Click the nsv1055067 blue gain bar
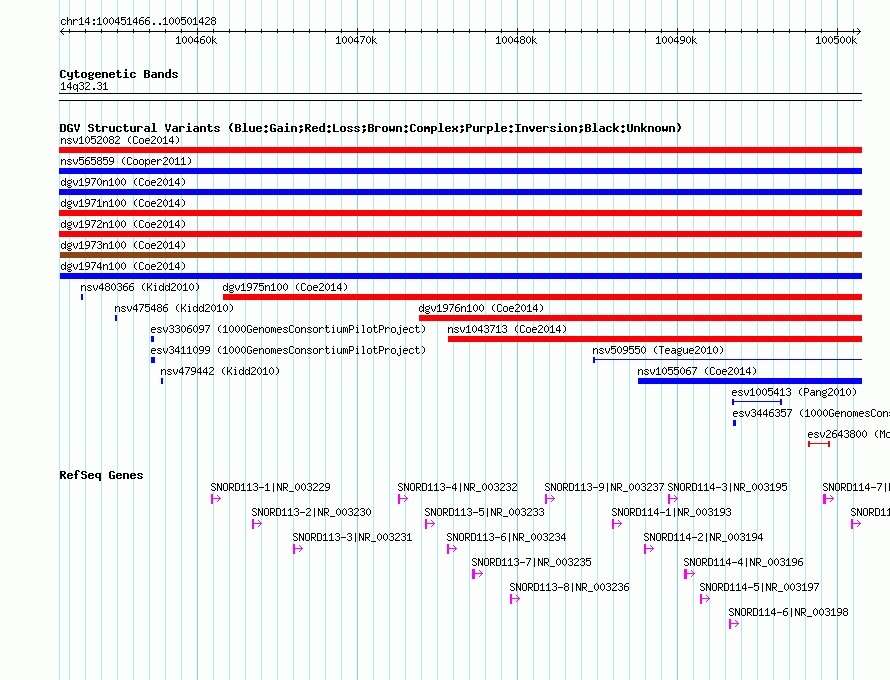 click(750, 381)
